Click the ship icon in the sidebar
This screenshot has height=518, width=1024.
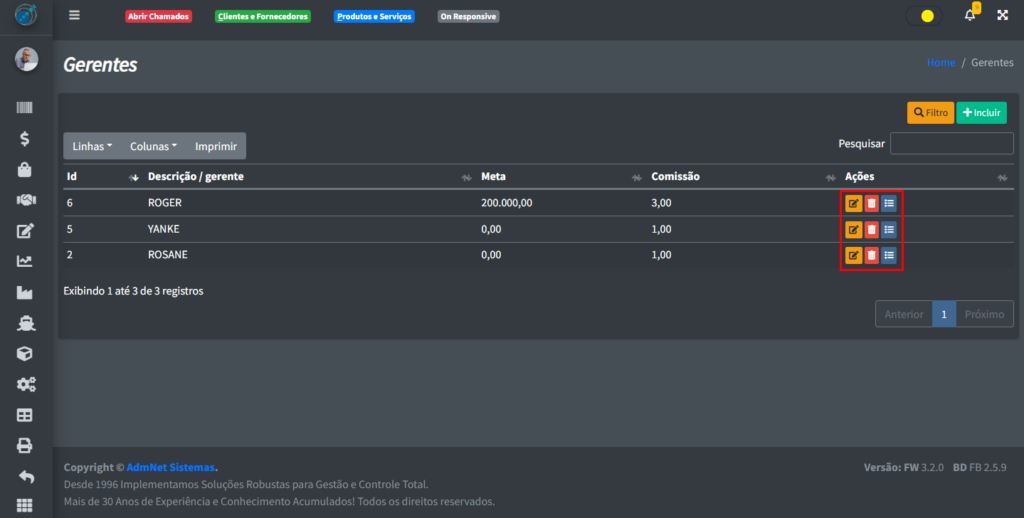coord(25,323)
